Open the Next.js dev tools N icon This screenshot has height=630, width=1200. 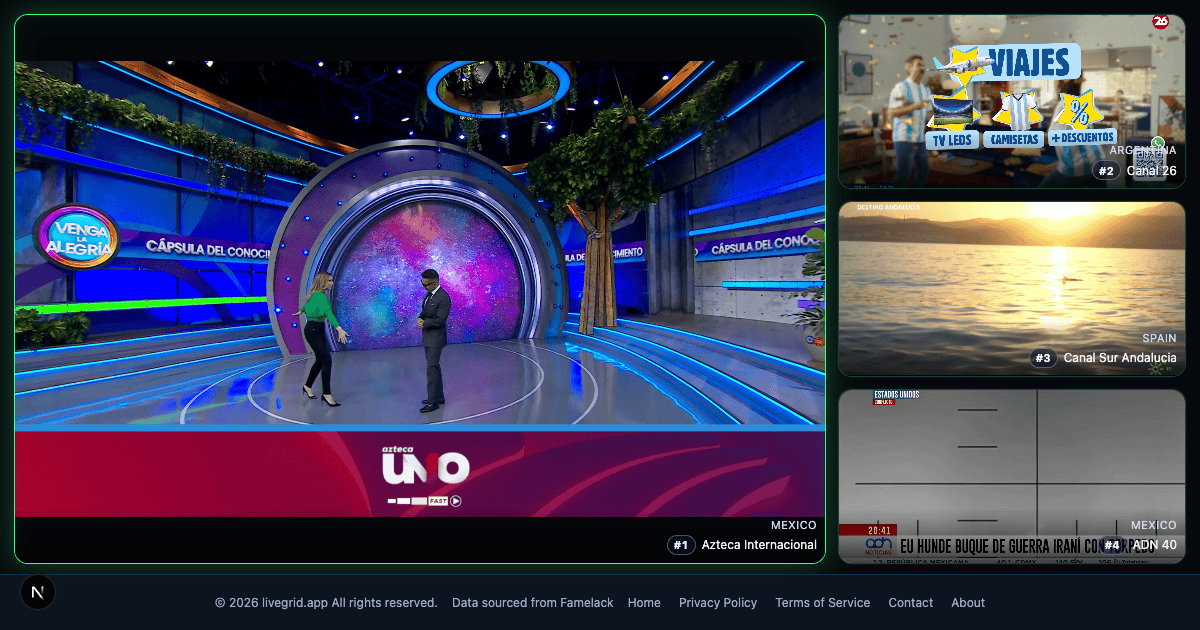click(38, 593)
